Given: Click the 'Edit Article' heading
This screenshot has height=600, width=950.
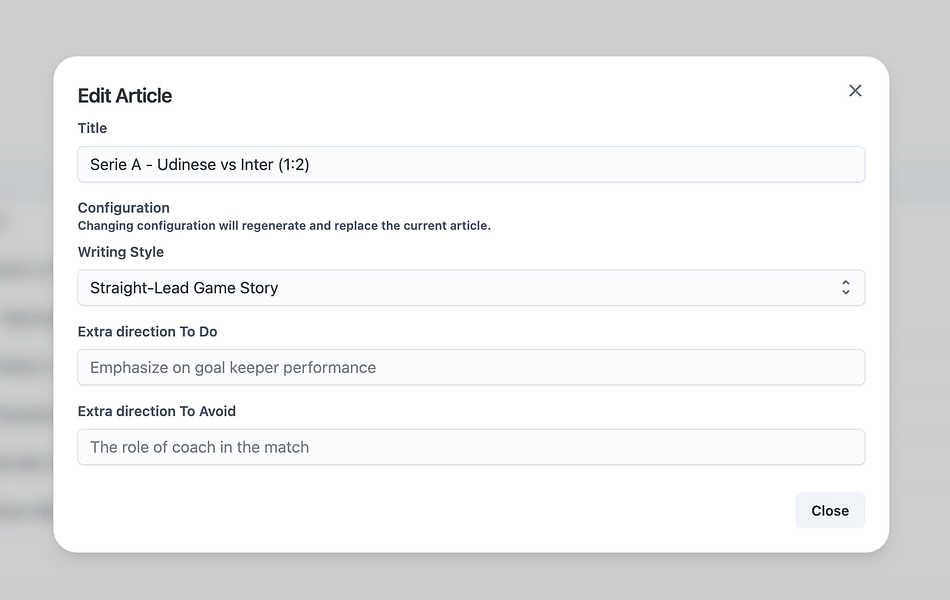Looking at the screenshot, I should 125,96.
